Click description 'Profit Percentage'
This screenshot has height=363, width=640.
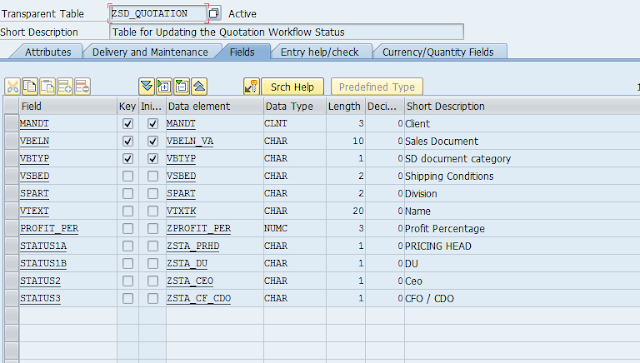444,229
